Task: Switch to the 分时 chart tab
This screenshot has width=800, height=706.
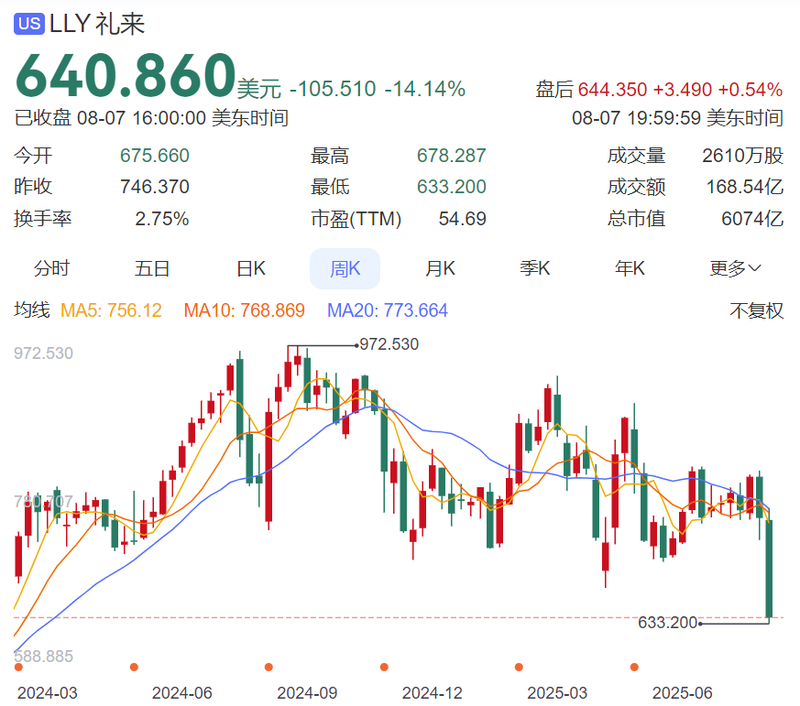Action: tap(52, 268)
